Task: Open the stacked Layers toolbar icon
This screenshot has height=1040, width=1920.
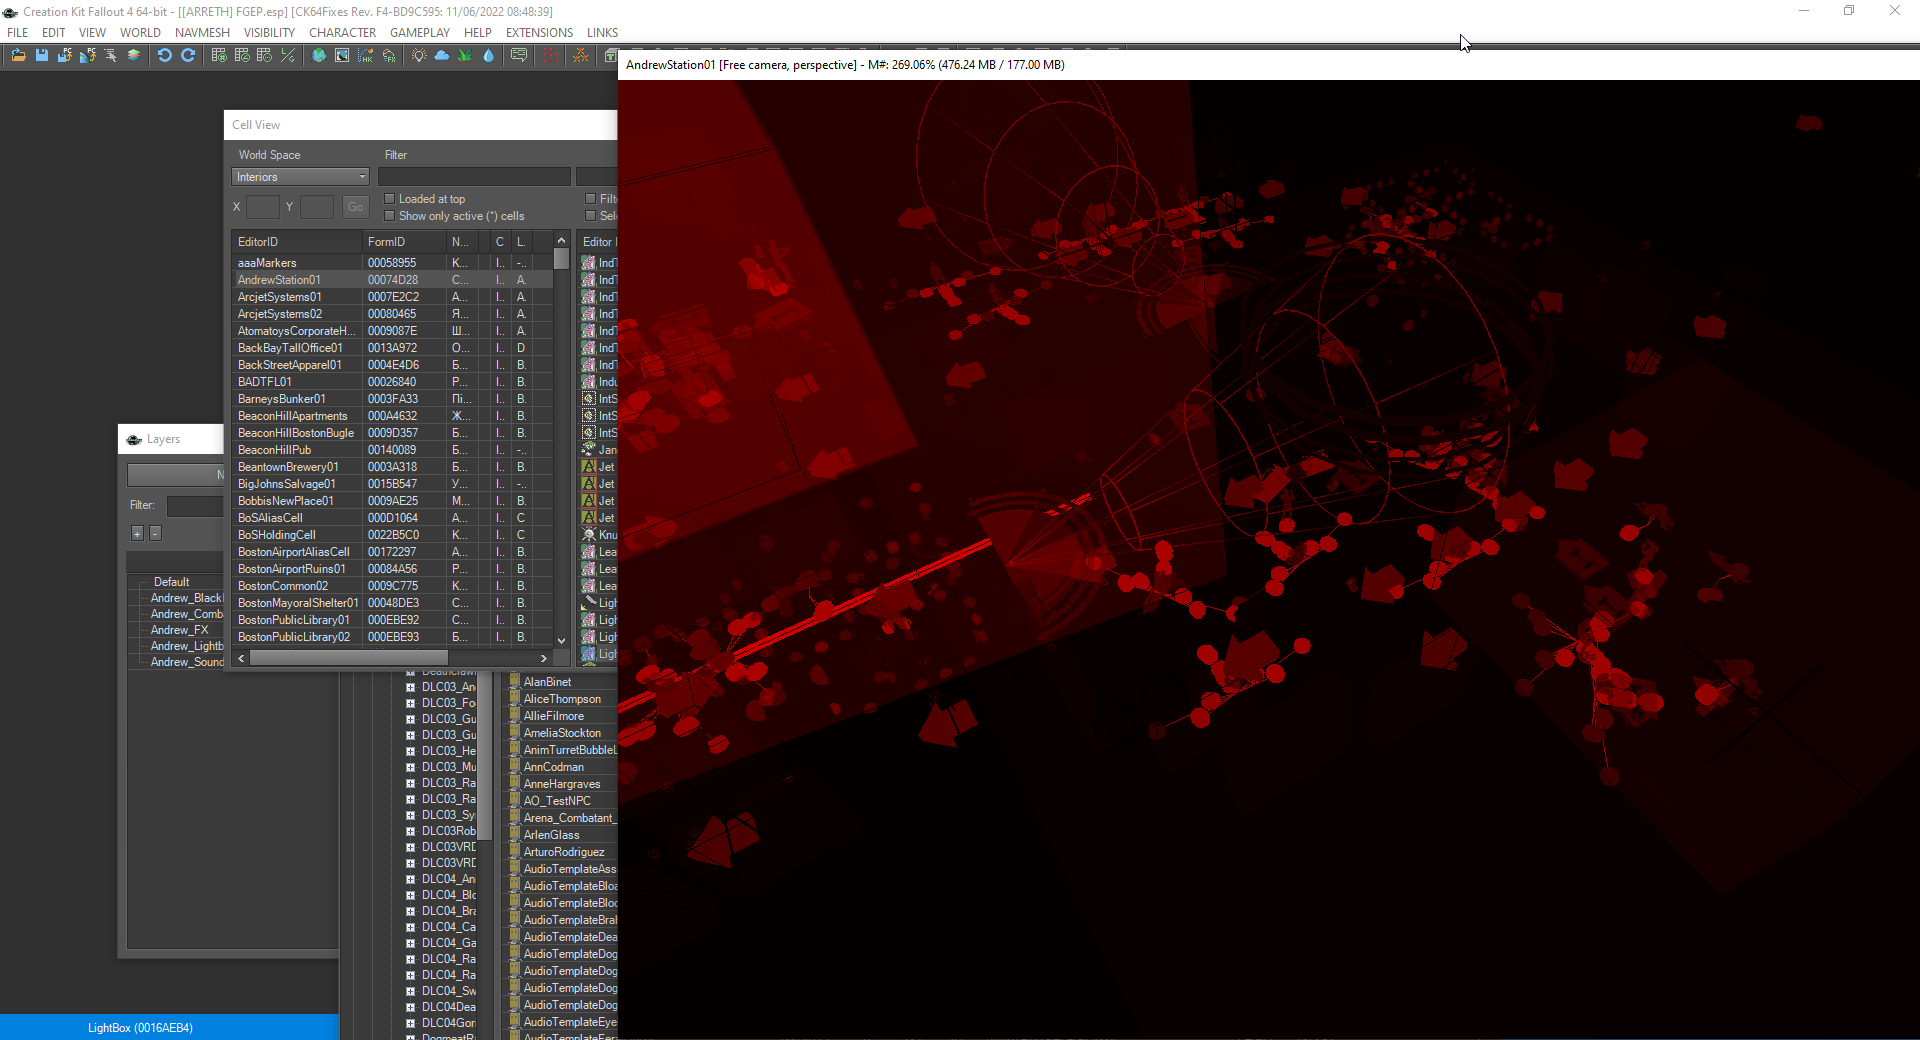Action: (133, 56)
